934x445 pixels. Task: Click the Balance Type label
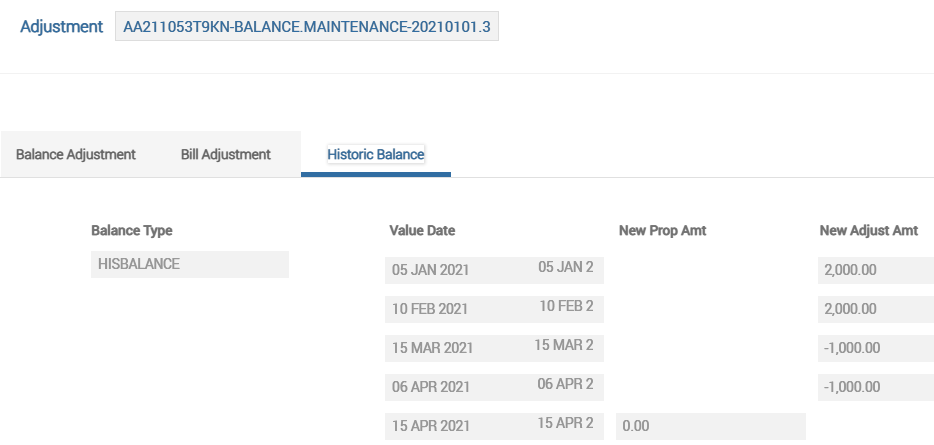coord(132,231)
